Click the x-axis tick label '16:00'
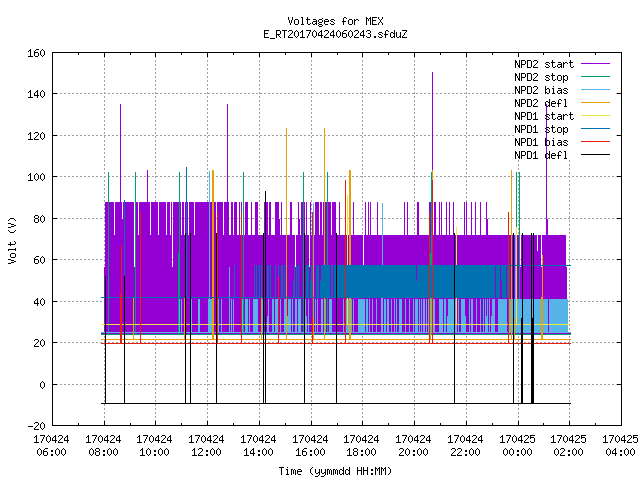The height and width of the screenshot is (480, 640). coord(310,452)
